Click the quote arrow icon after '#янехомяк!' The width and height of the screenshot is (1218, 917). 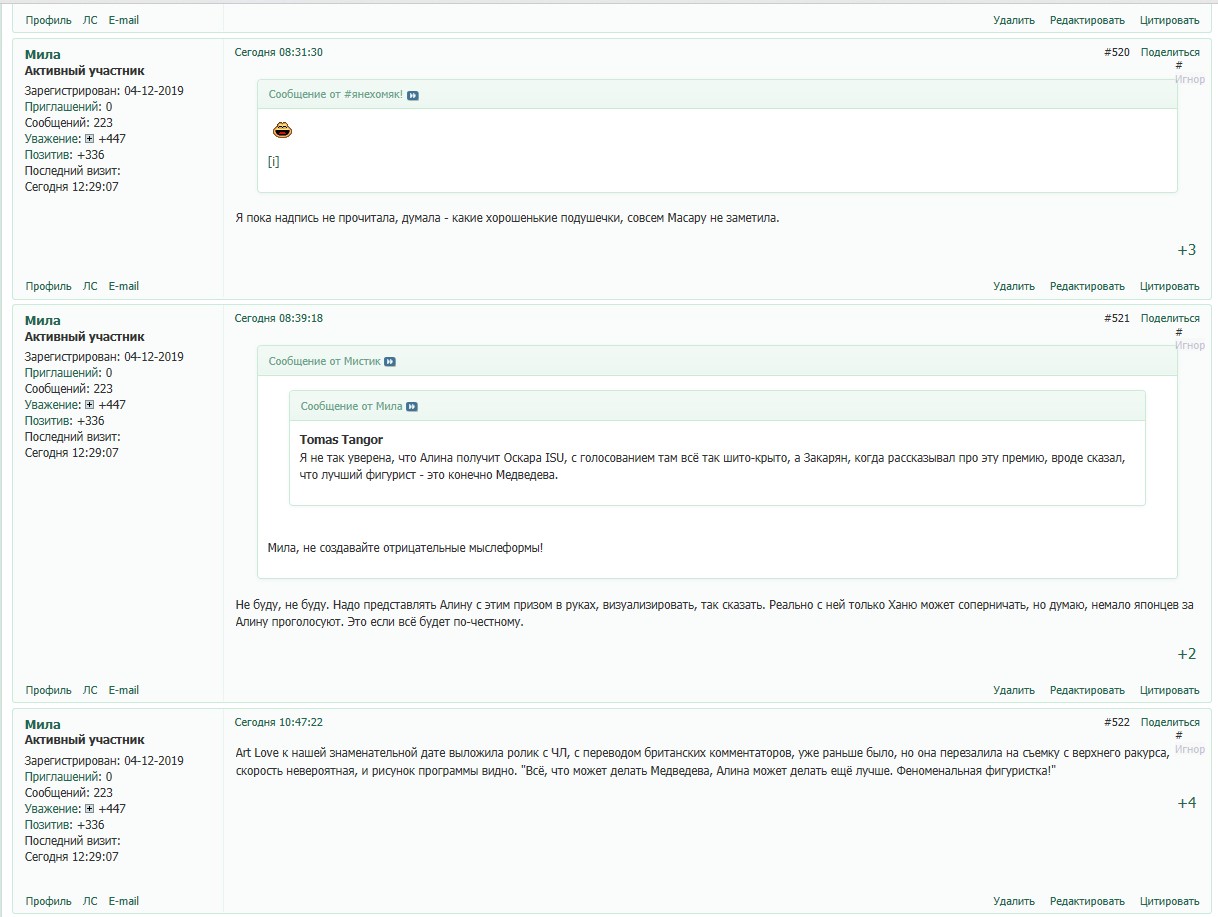coord(413,95)
